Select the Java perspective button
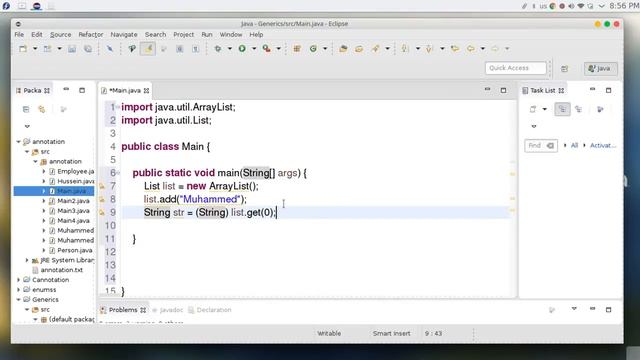 tap(600, 69)
